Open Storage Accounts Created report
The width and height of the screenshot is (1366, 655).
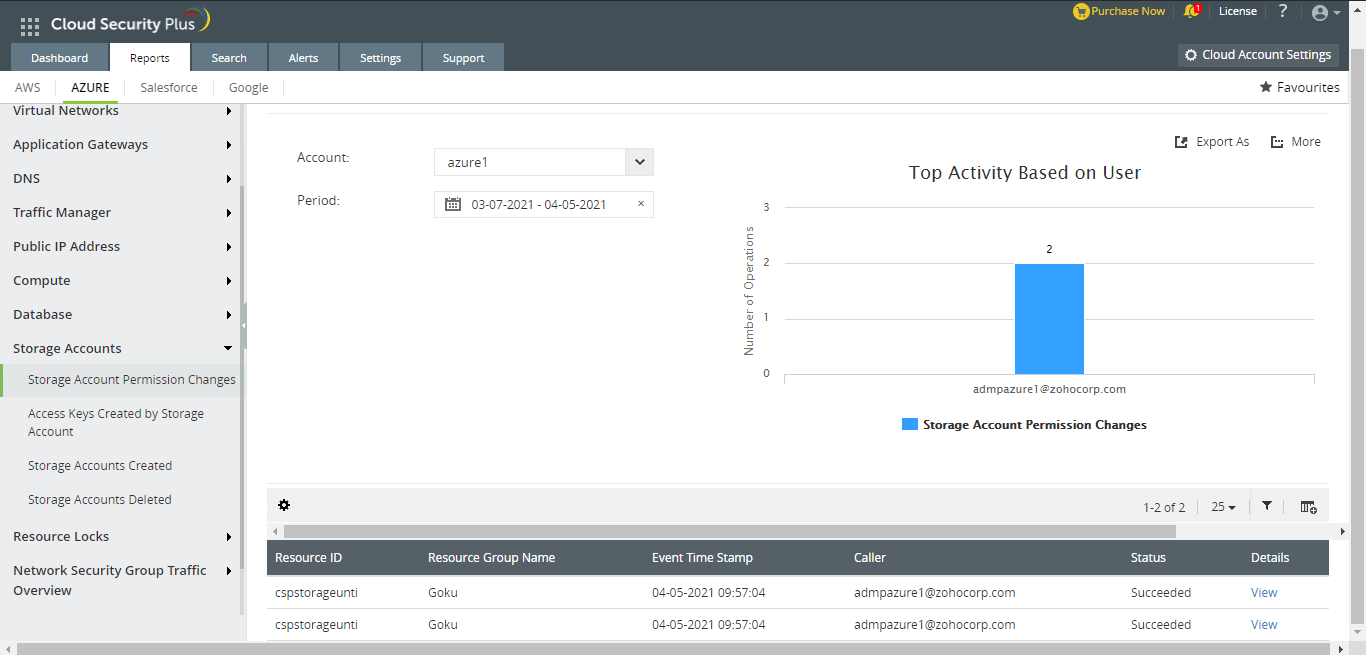[x=100, y=466]
